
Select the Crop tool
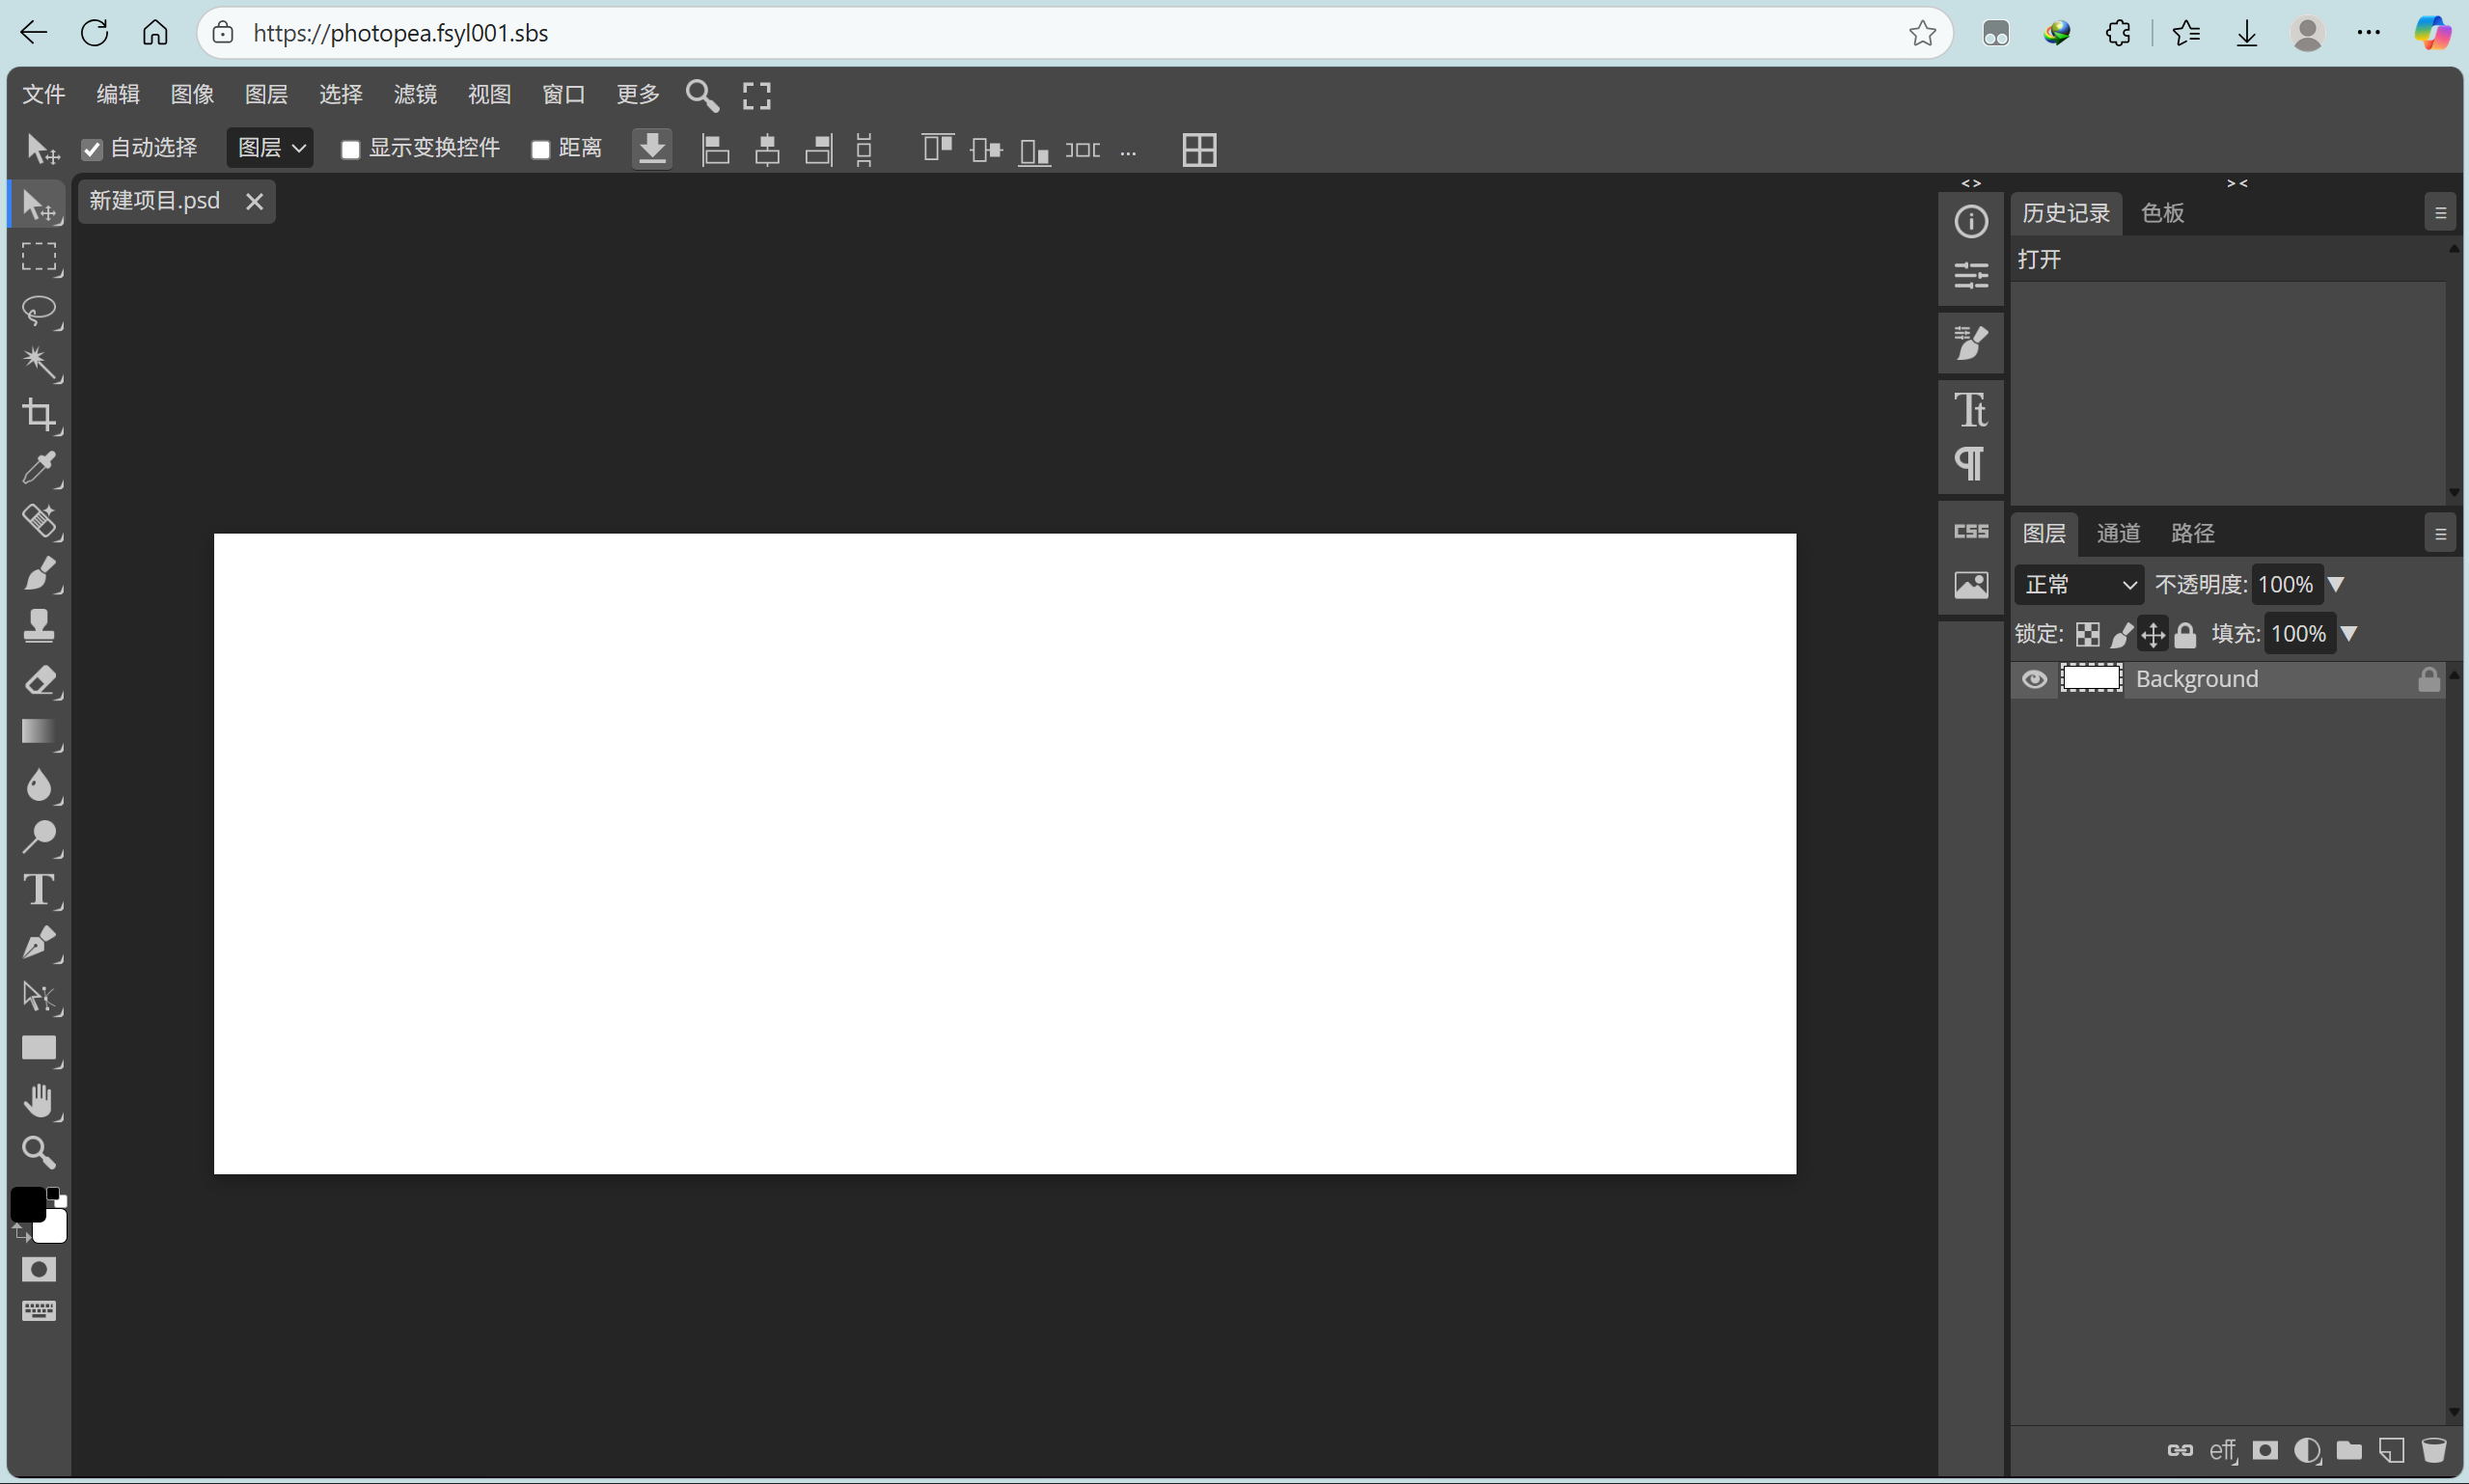pos(40,415)
